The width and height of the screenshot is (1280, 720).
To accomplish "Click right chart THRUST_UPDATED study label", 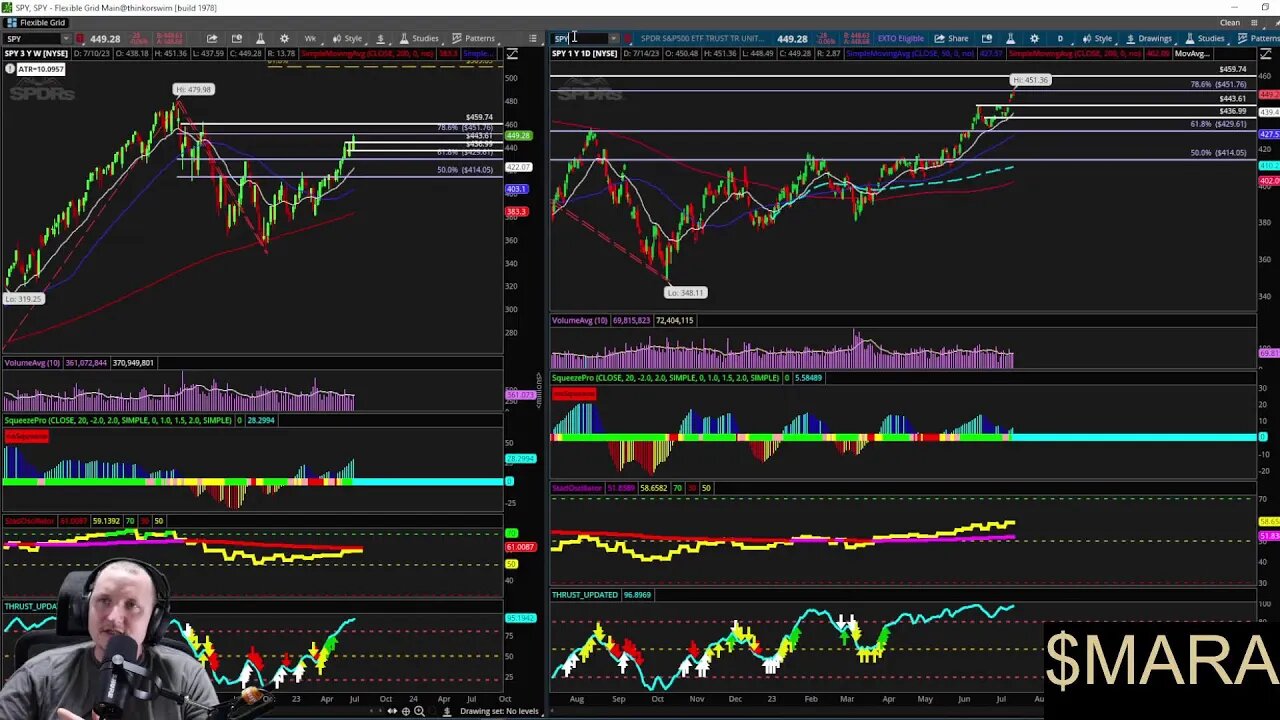I will click(585, 595).
